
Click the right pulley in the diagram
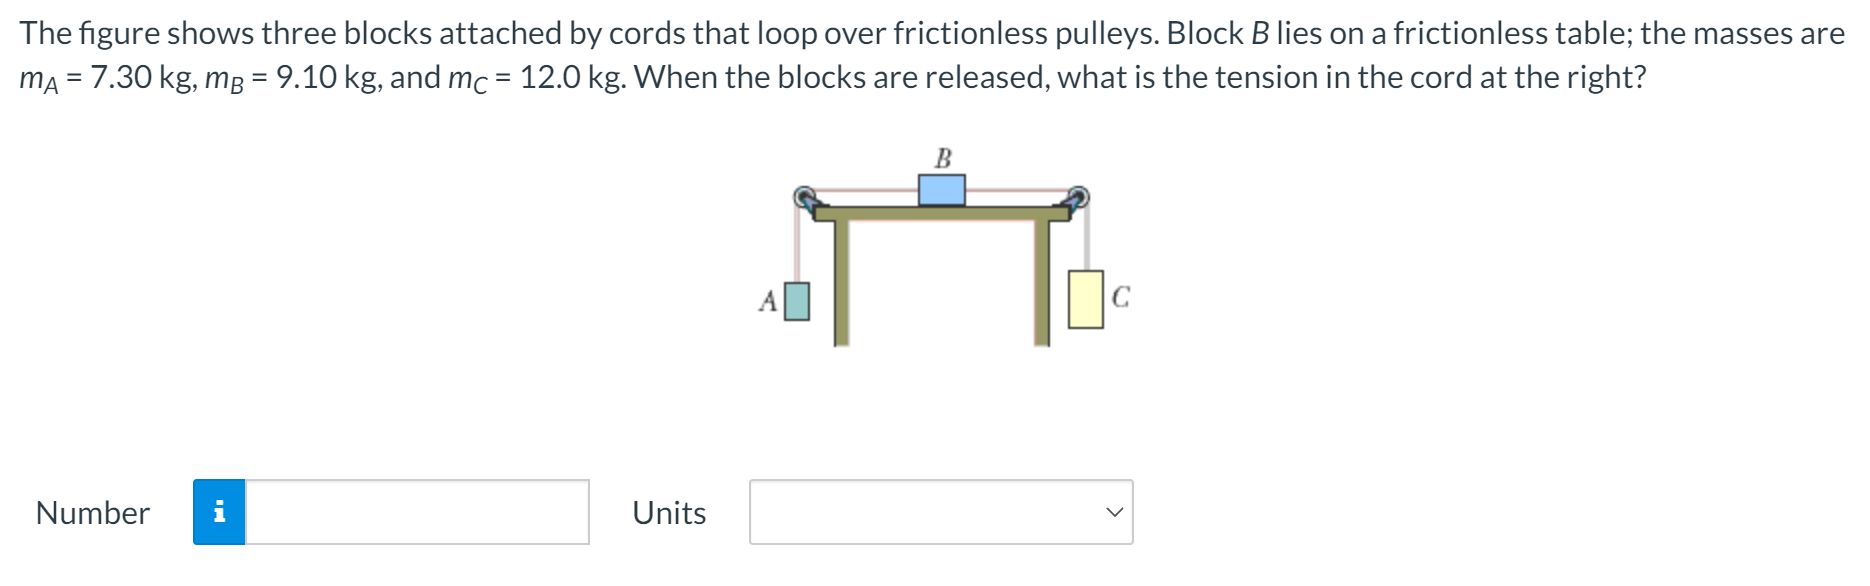(1077, 197)
